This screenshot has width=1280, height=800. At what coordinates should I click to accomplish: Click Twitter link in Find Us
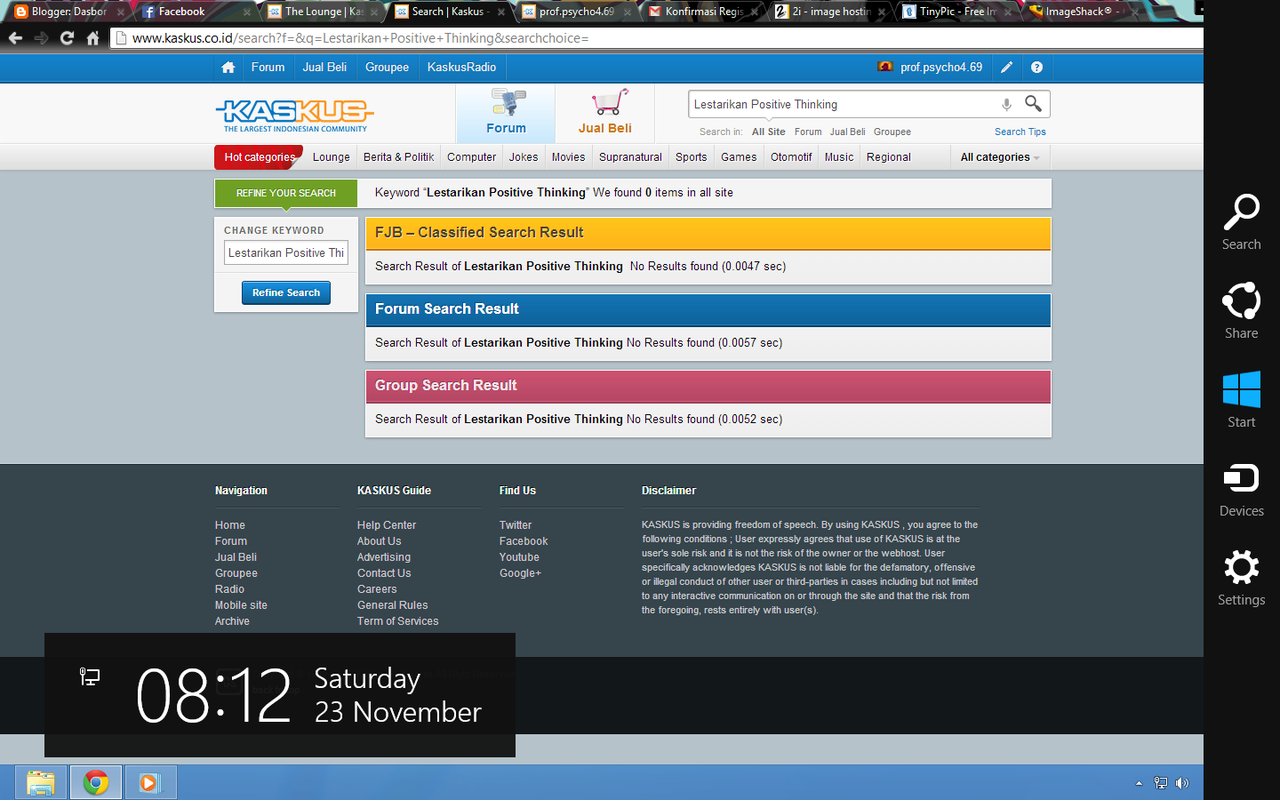(x=515, y=525)
